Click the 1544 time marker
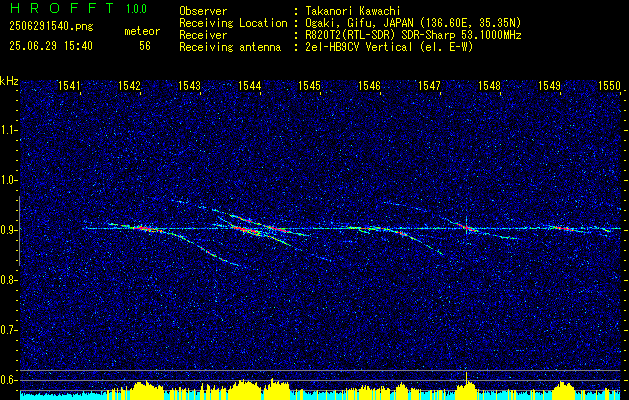 pos(250,85)
